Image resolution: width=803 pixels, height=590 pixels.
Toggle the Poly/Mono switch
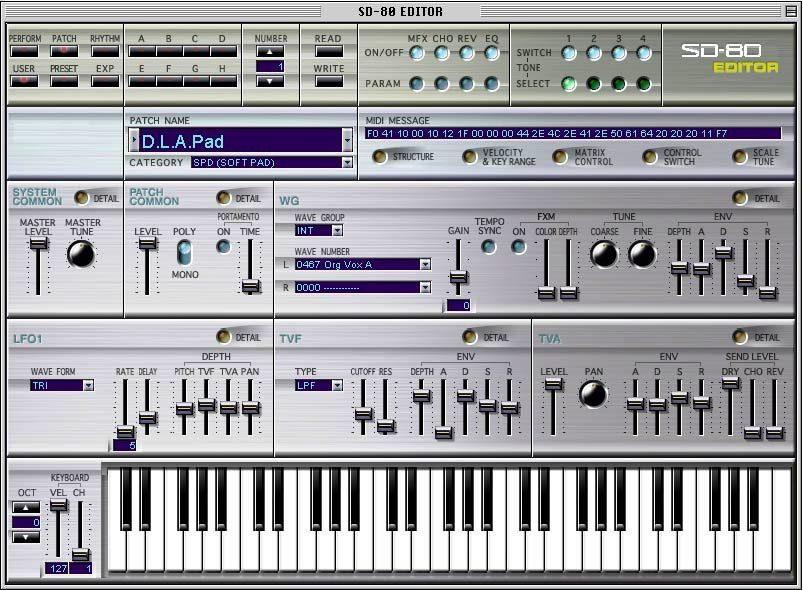coord(184,252)
